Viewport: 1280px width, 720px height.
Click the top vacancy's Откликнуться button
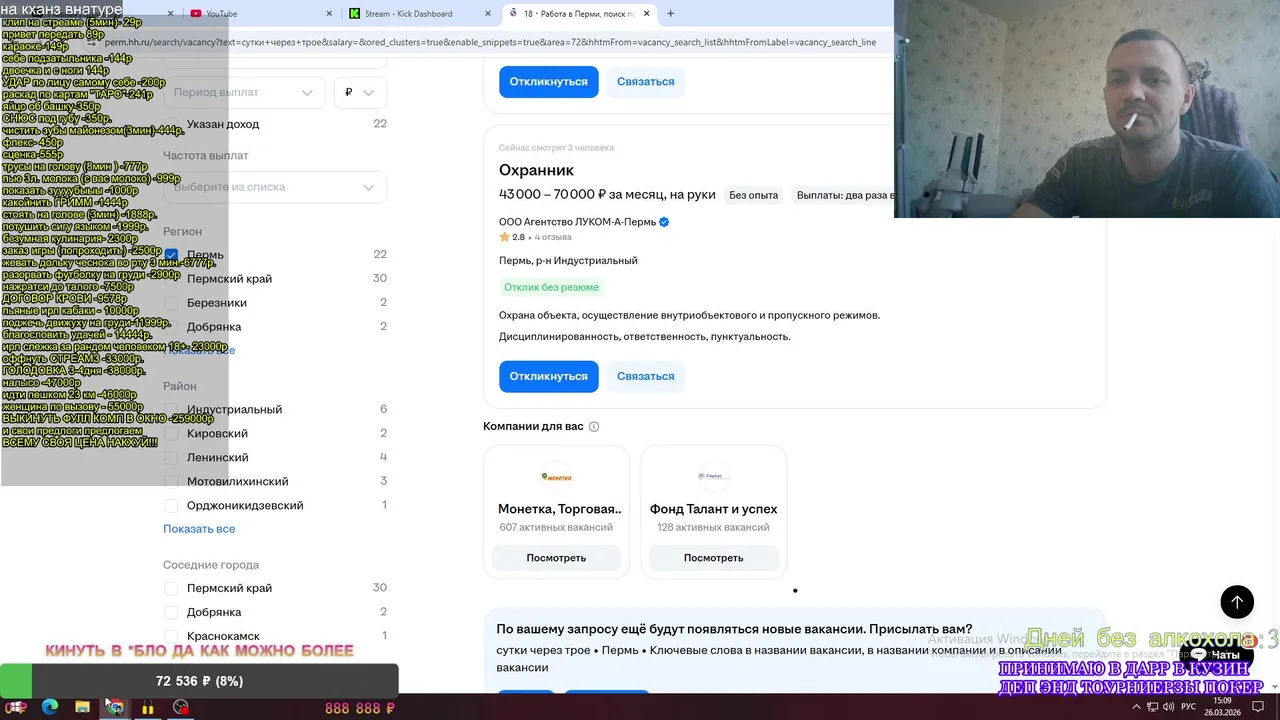click(x=549, y=82)
